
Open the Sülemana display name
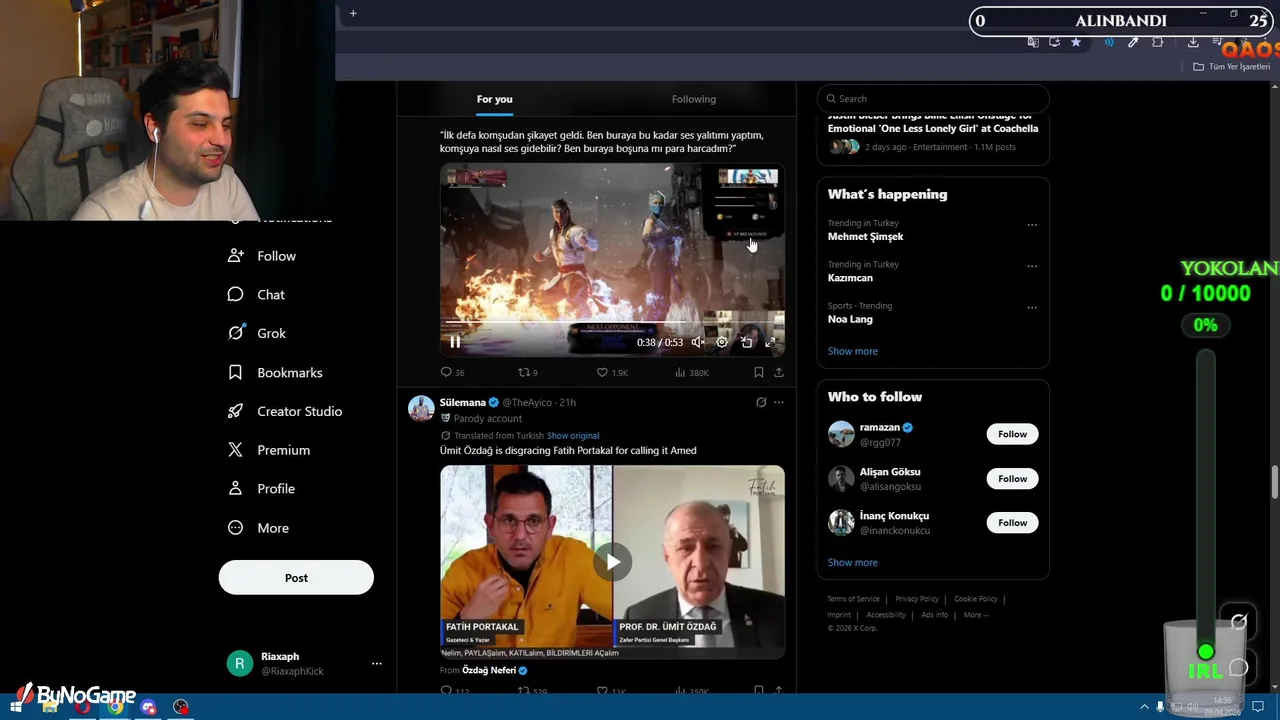462,402
